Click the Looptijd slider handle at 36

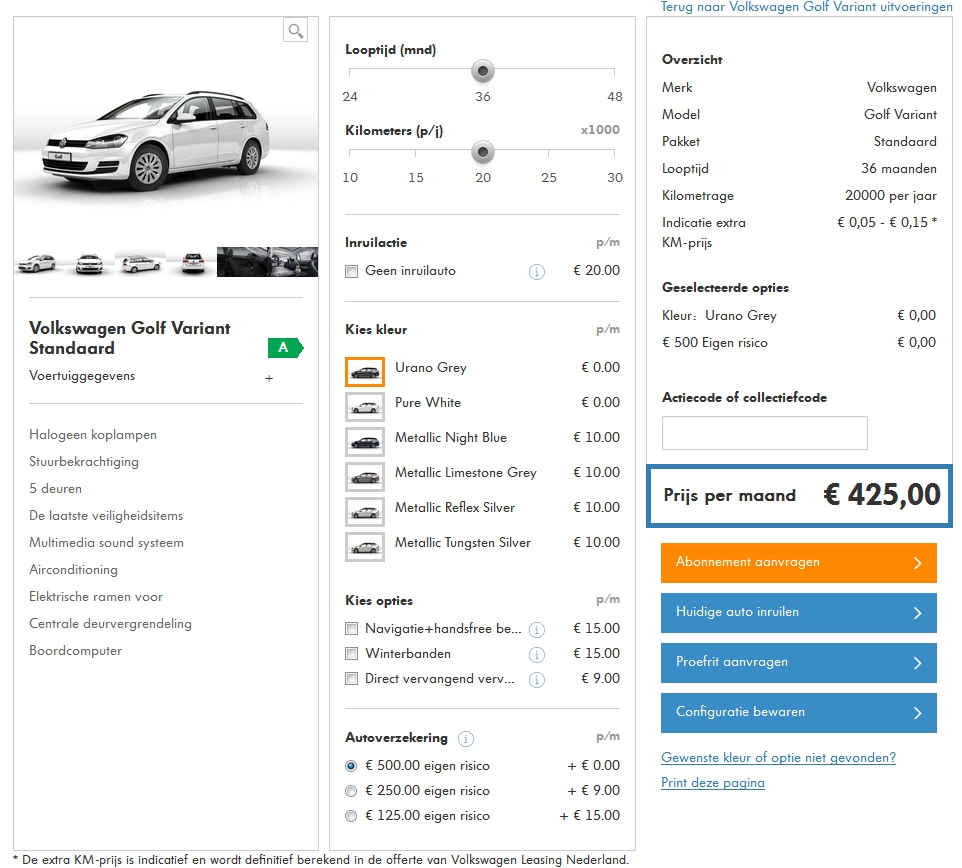point(483,71)
